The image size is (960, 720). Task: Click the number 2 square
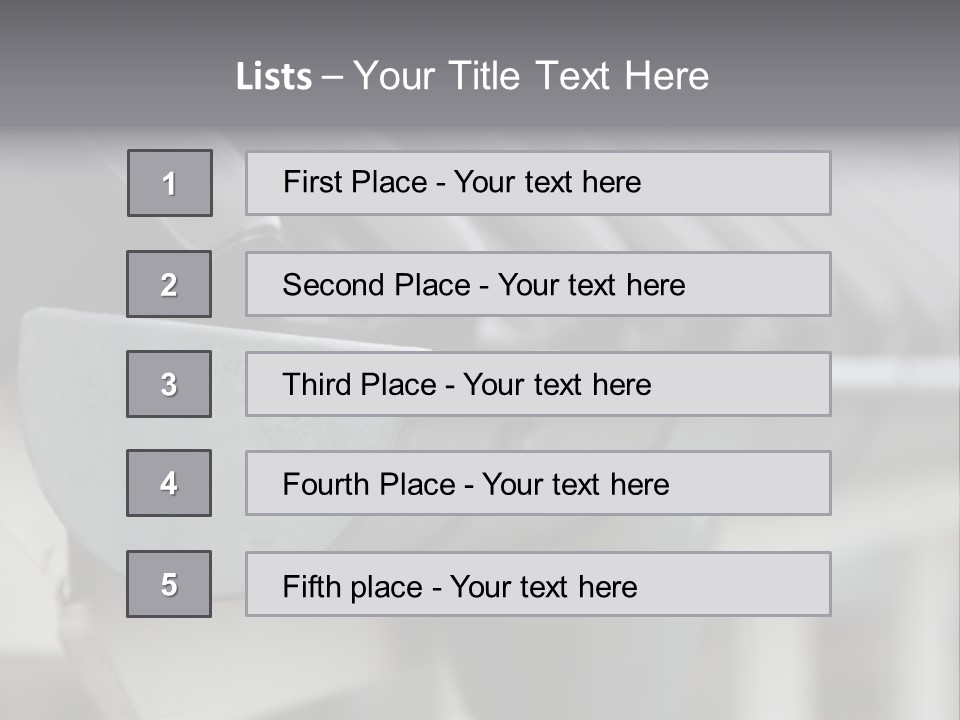point(169,284)
